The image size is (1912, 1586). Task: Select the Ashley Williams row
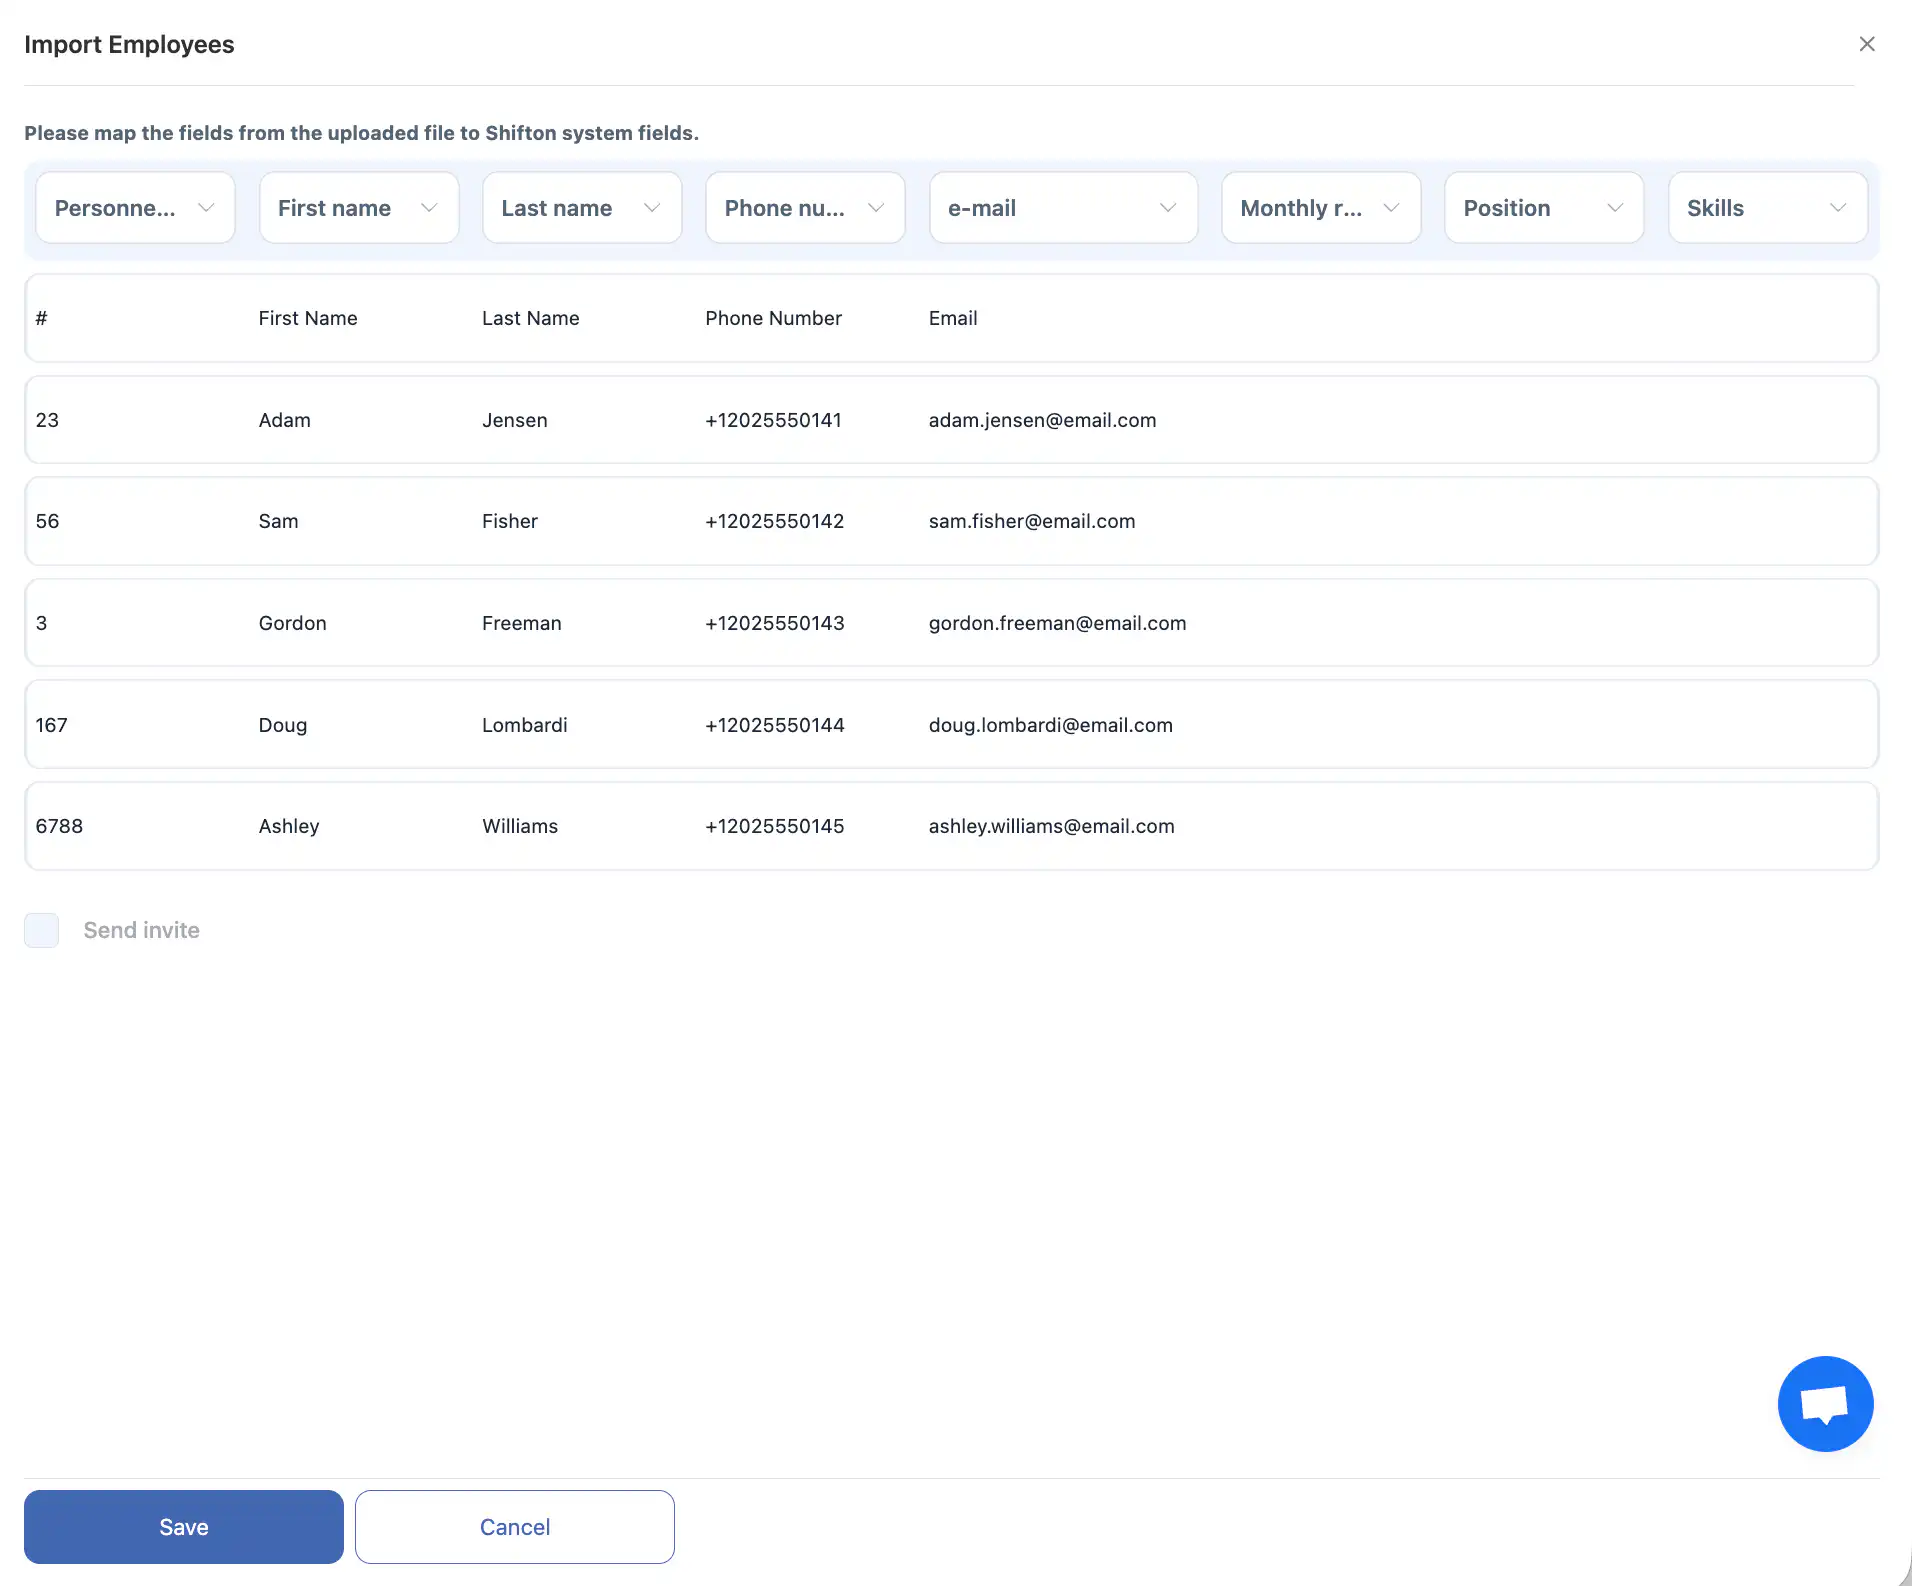coord(950,826)
